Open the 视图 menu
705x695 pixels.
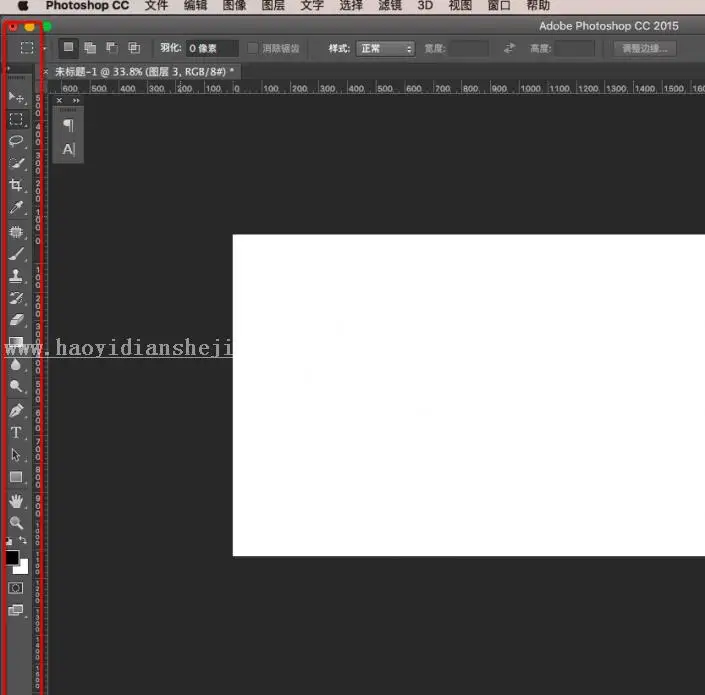(x=460, y=6)
